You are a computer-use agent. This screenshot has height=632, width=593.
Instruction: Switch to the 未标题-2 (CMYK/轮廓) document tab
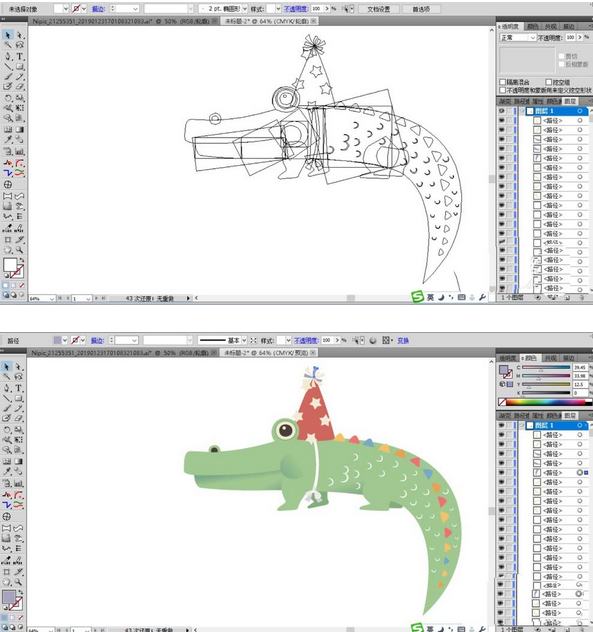(270, 21)
